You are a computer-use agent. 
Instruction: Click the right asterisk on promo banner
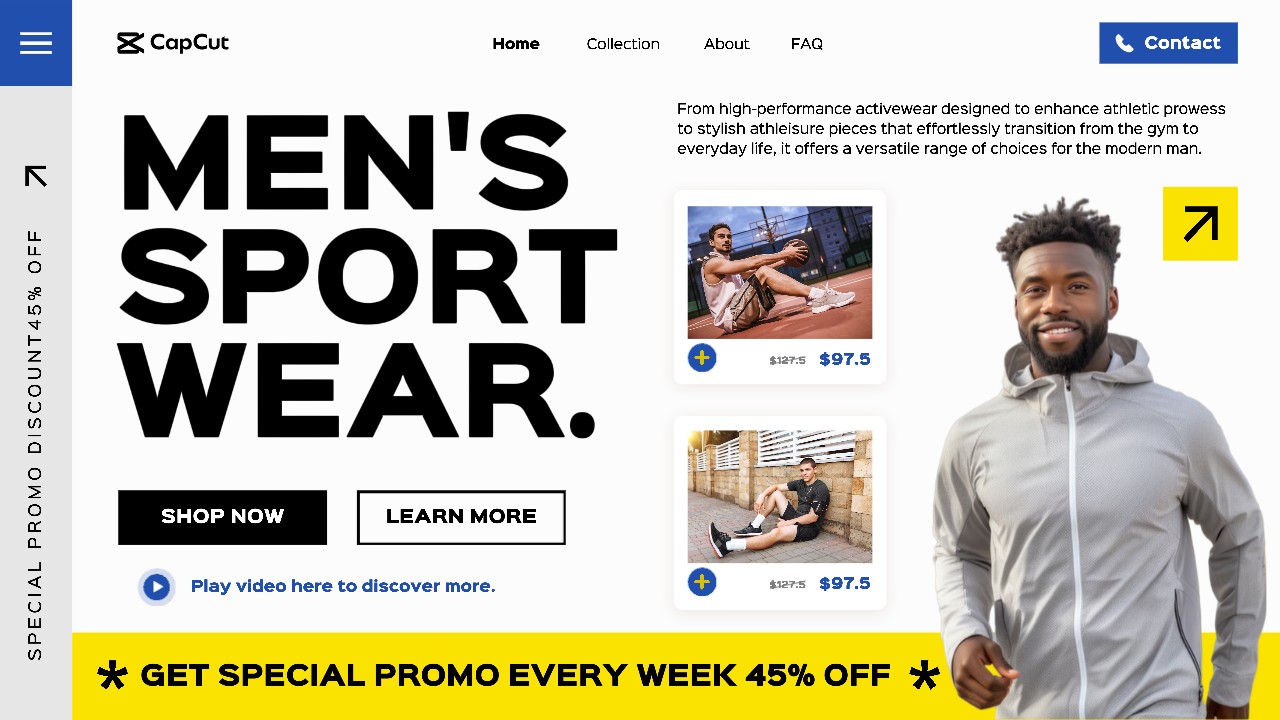pyautogui.click(x=925, y=676)
